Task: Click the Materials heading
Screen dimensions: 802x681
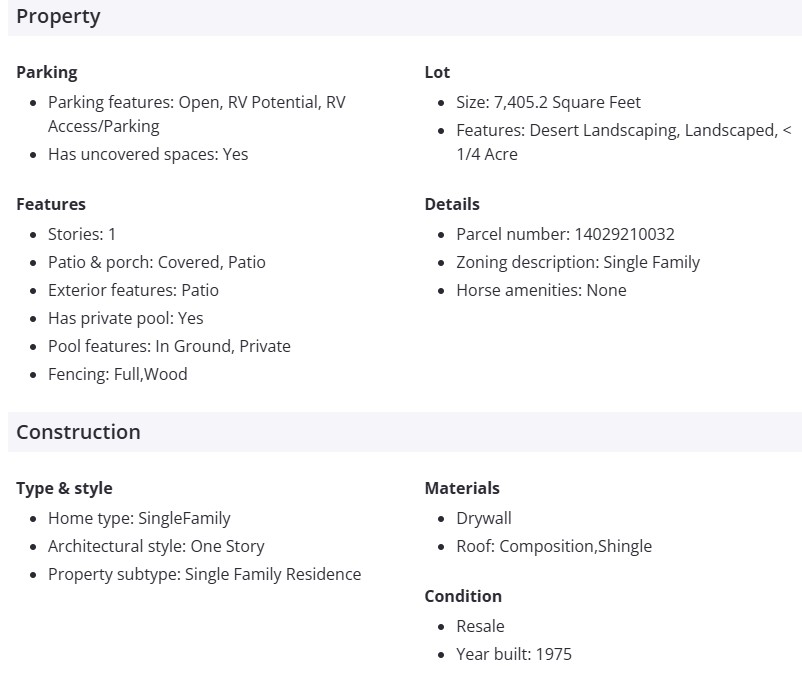Action: (462, 488)
